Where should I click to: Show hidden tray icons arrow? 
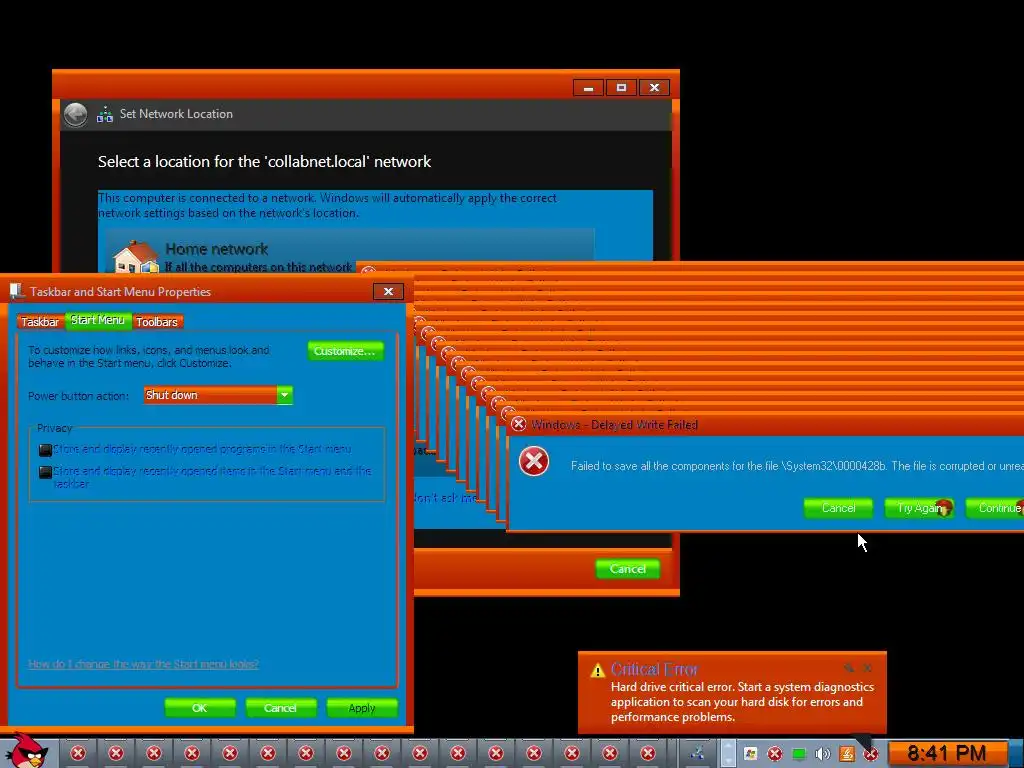pyautogui.click(x=728, y=754)
